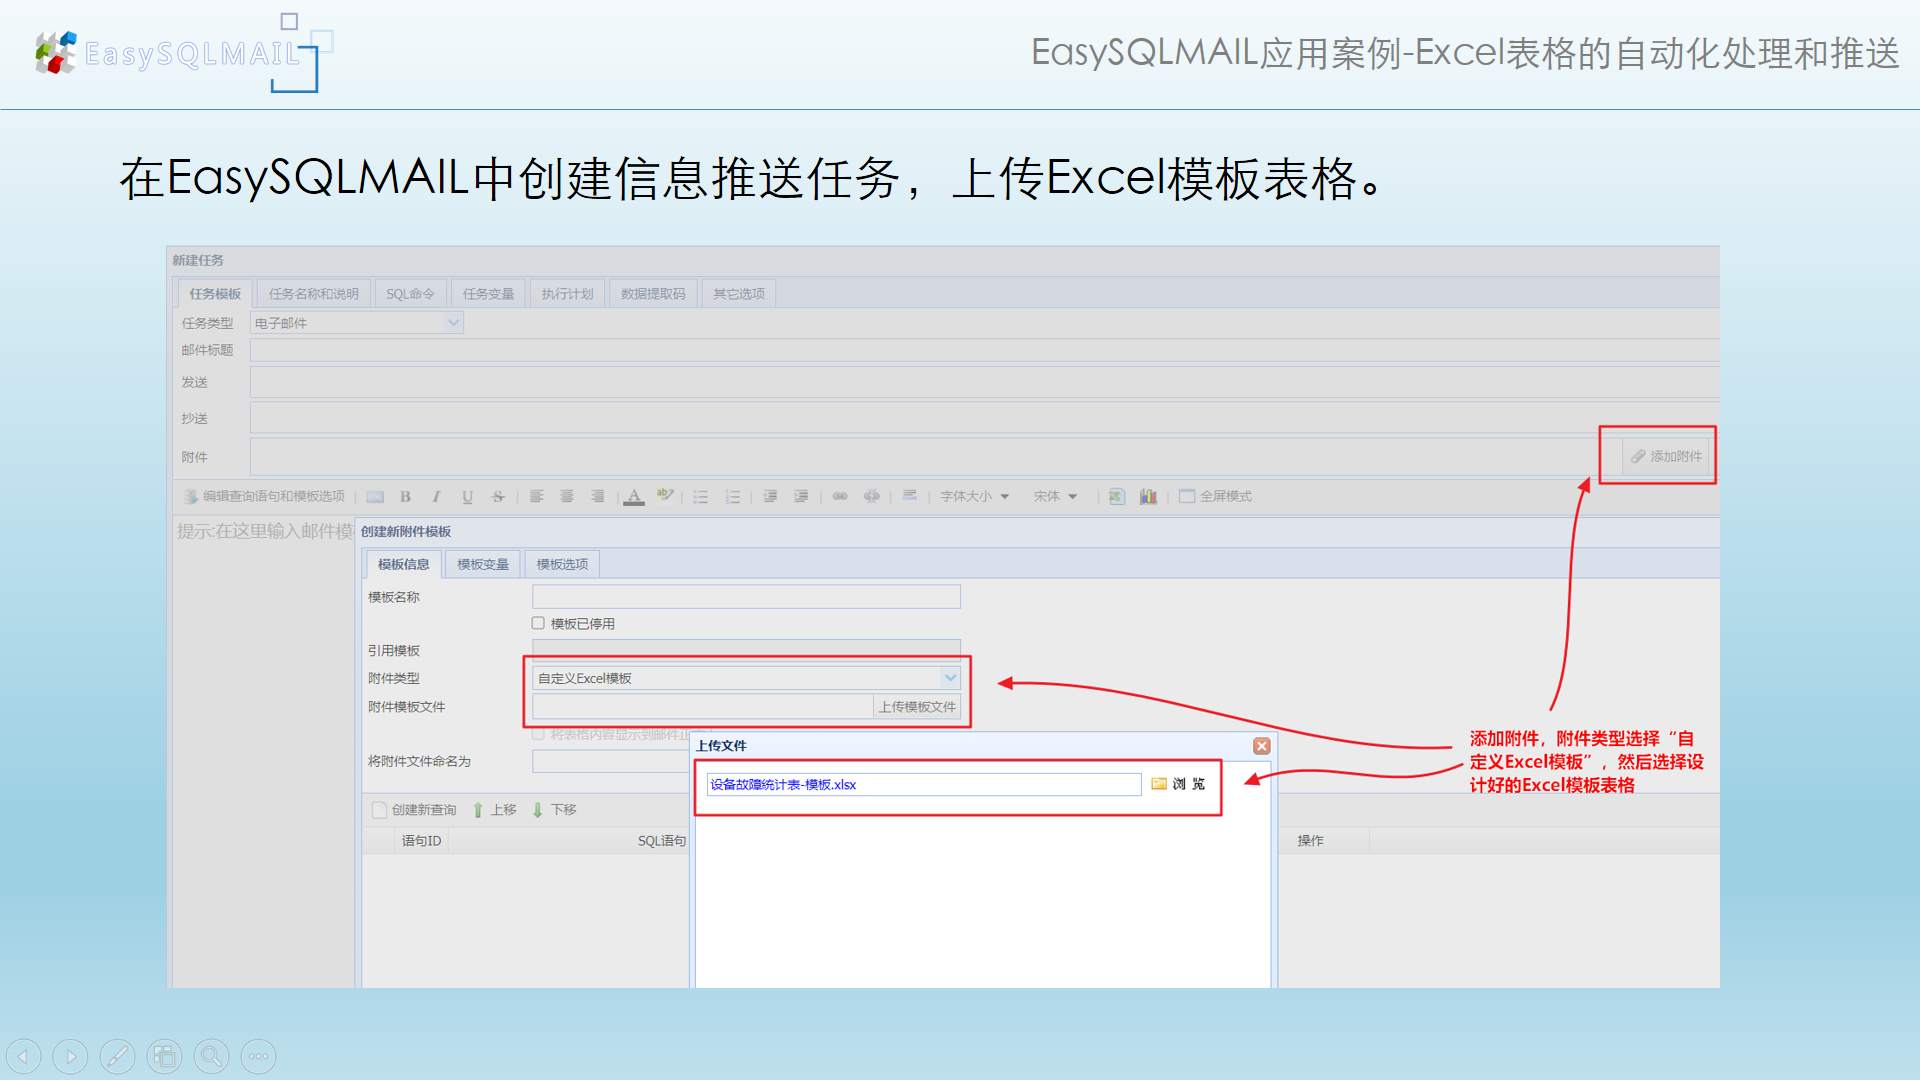Switch to the 任务名称和说明 tab
The width and height of the screenshot is (1920, 1080).
point(314,294)
